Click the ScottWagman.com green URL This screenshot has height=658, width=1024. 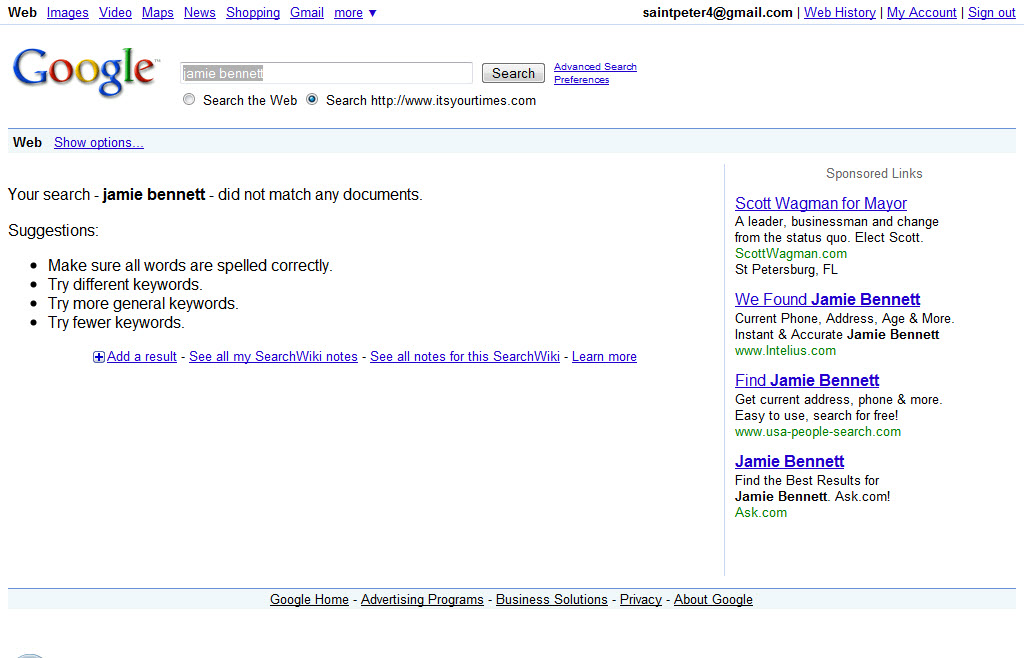790,253
